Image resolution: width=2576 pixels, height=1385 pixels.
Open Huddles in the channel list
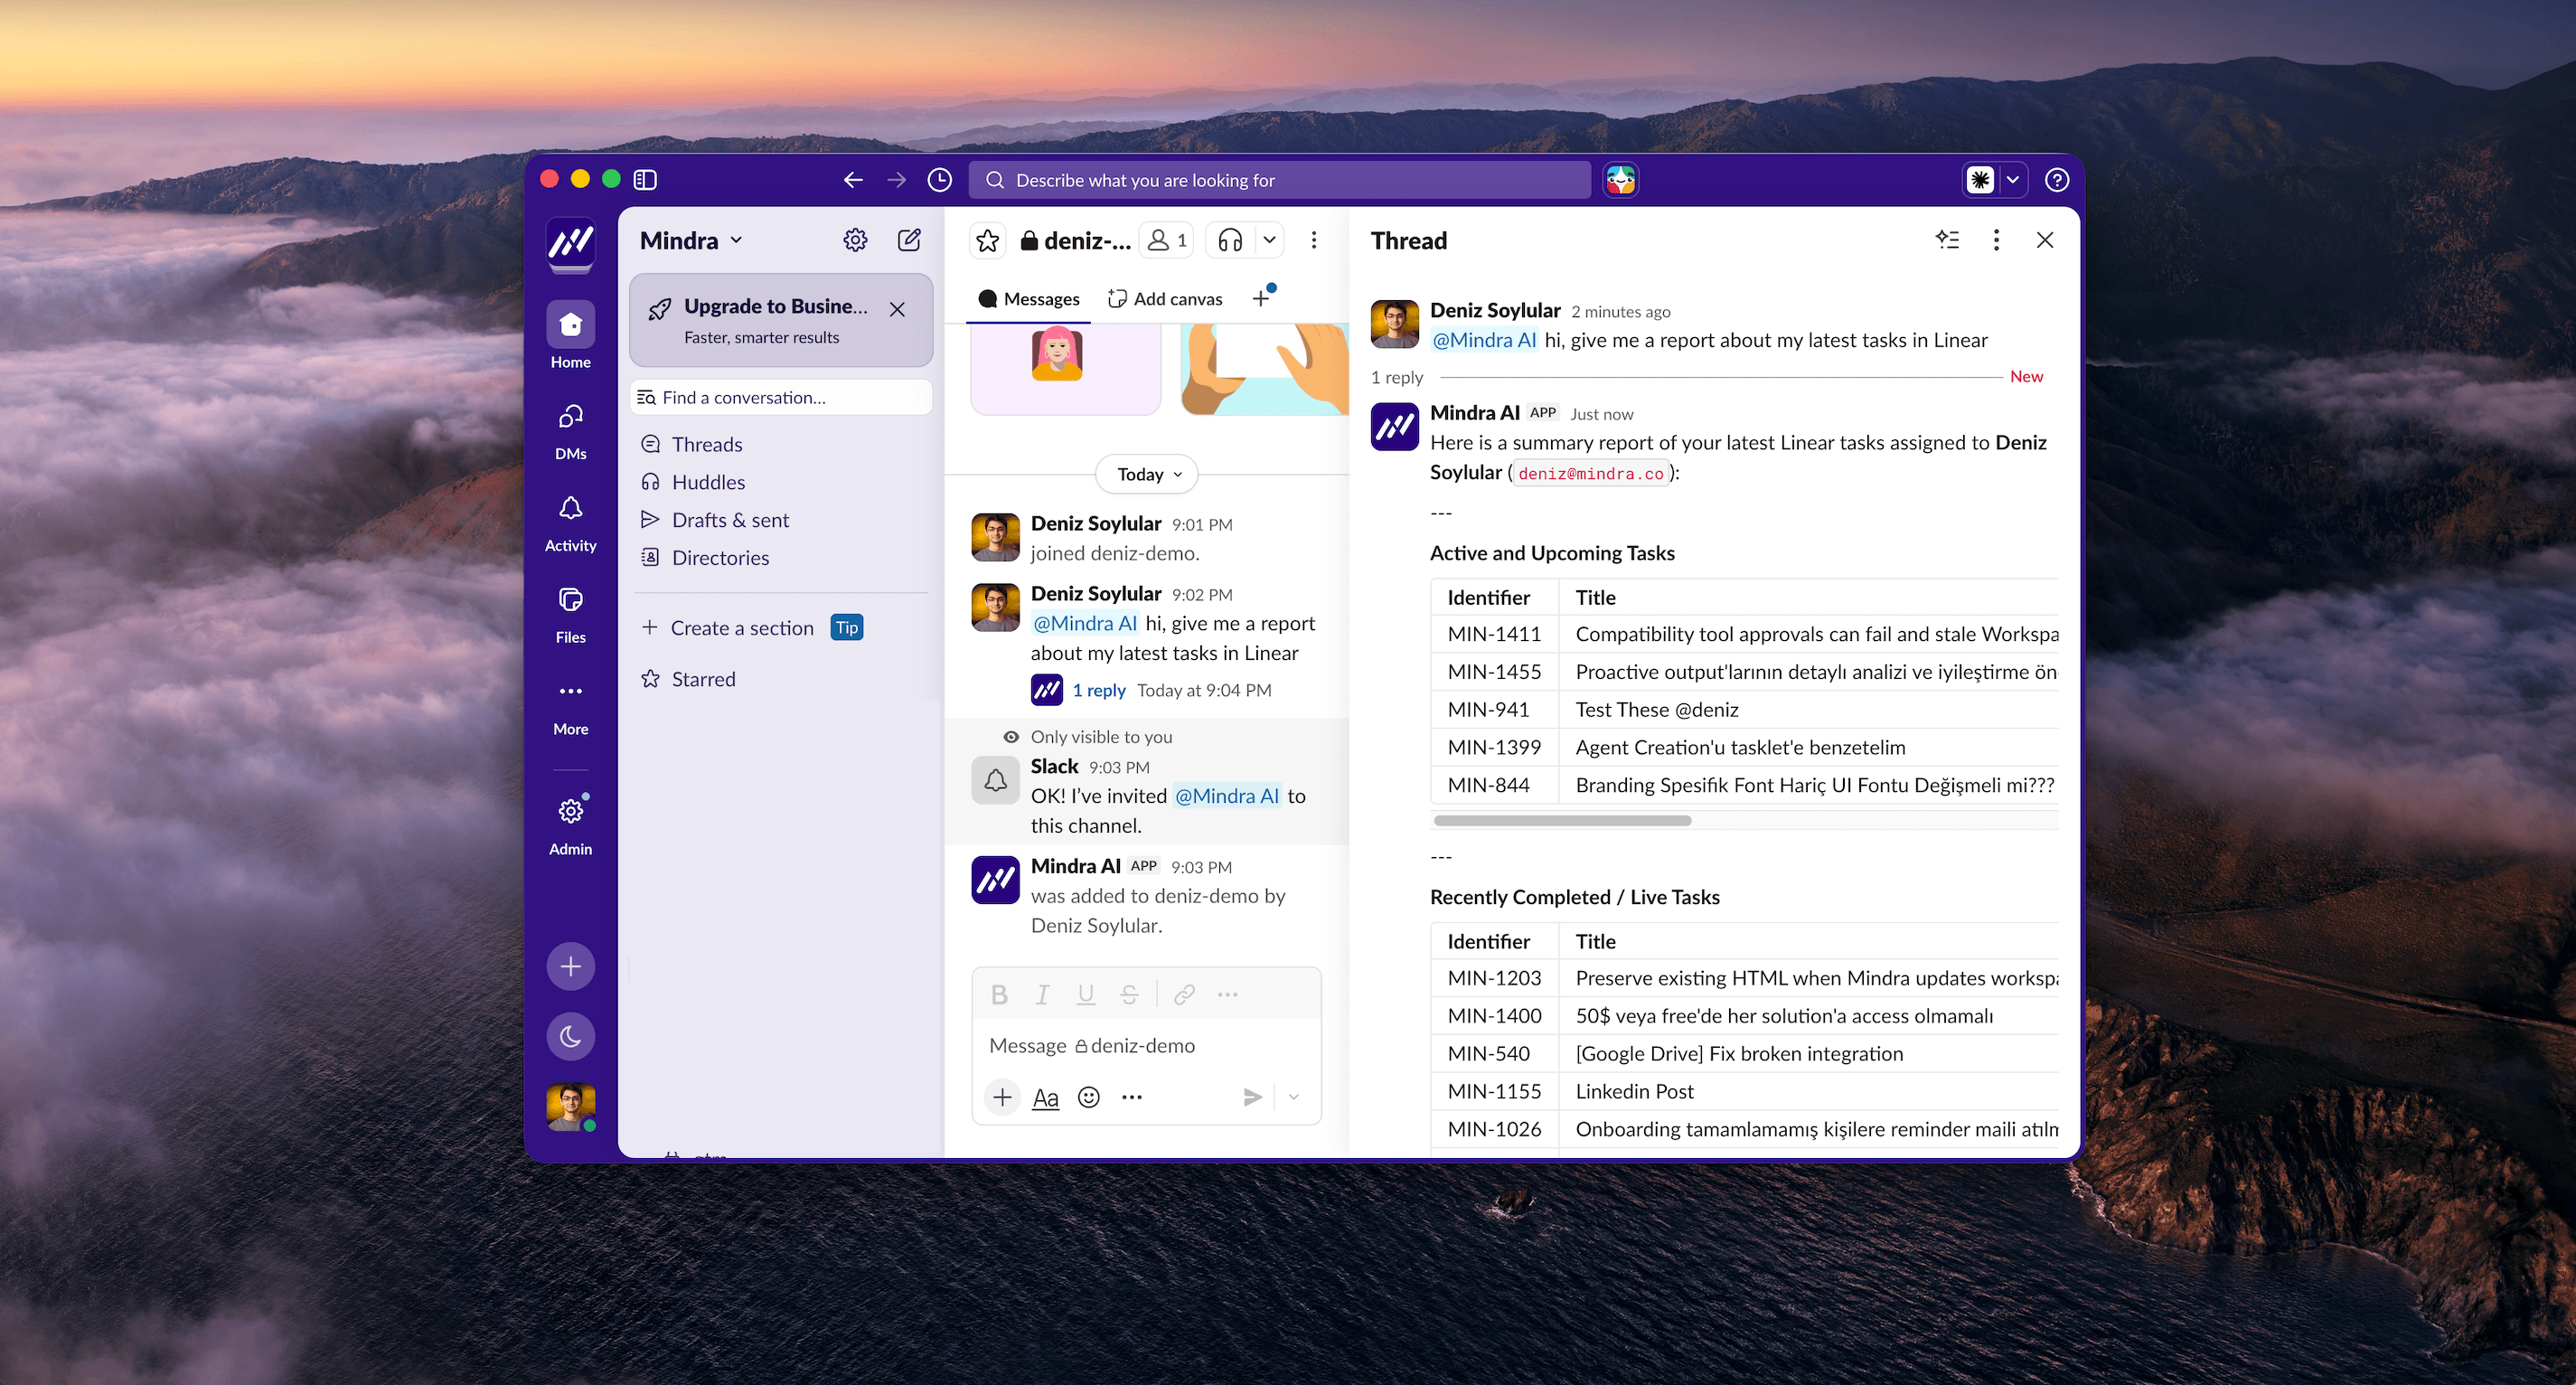[708, 482]
